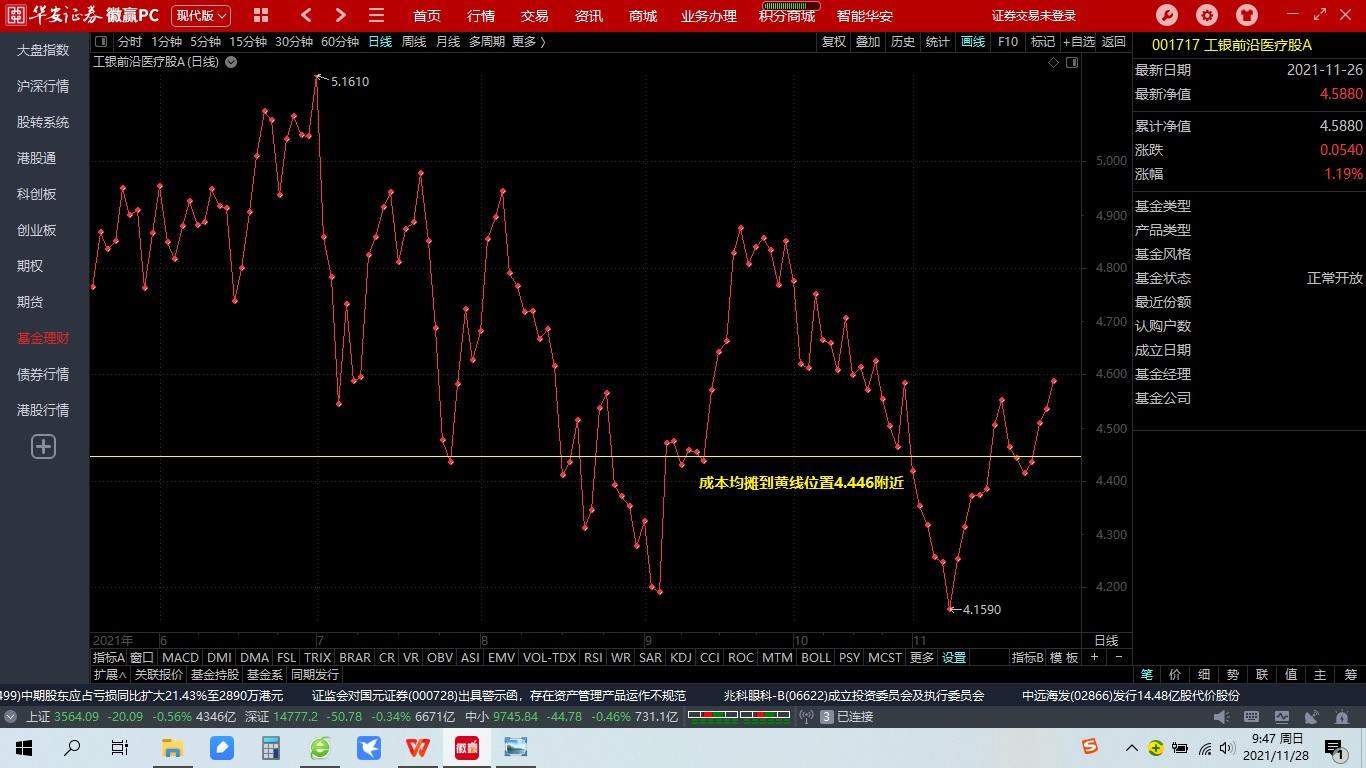Go back with the left arrow
This screenshot has width=1366, height=768.
pos(306,15)
